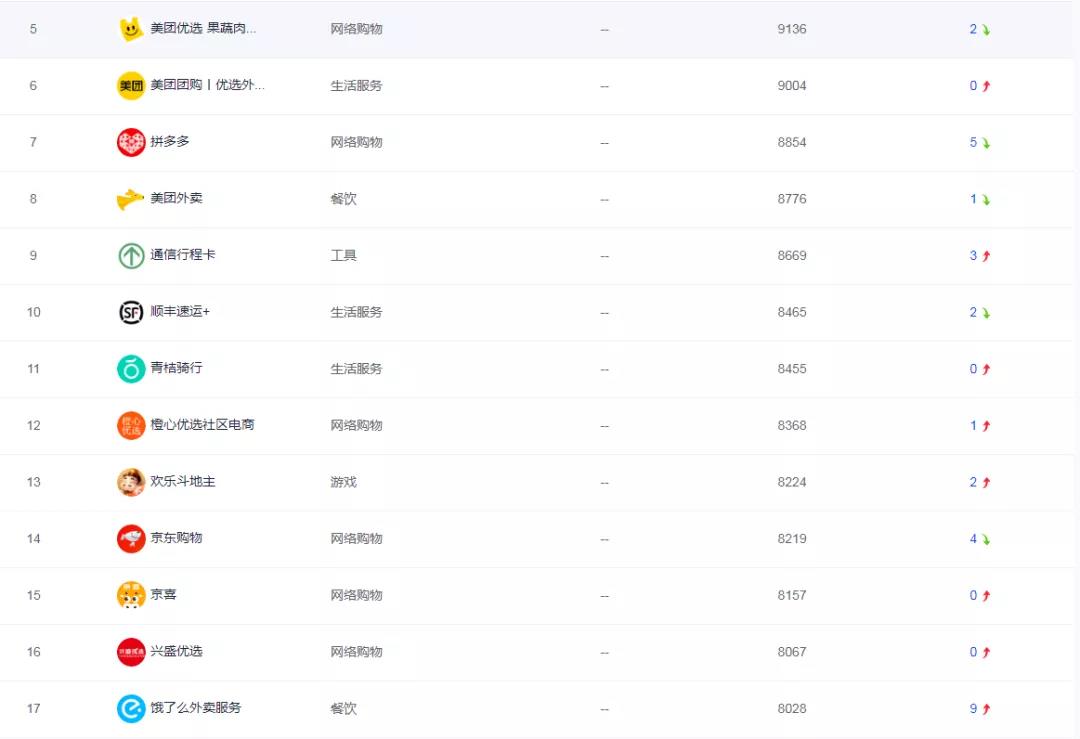Open the 橙心优选社区电商 name link
This screenshot has height=739, width=1080.
point(202,425)
